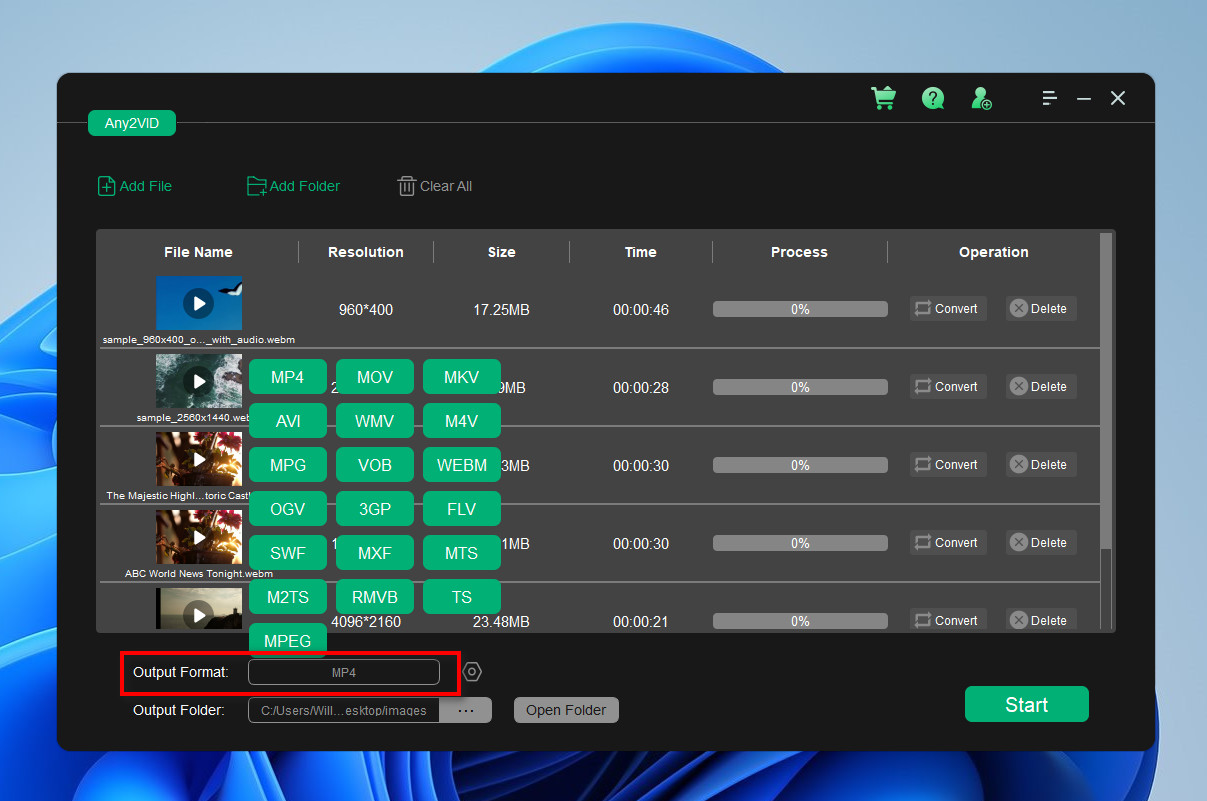Click the Open Folder button
The image size is (1207, 801).
click(566, 710)
